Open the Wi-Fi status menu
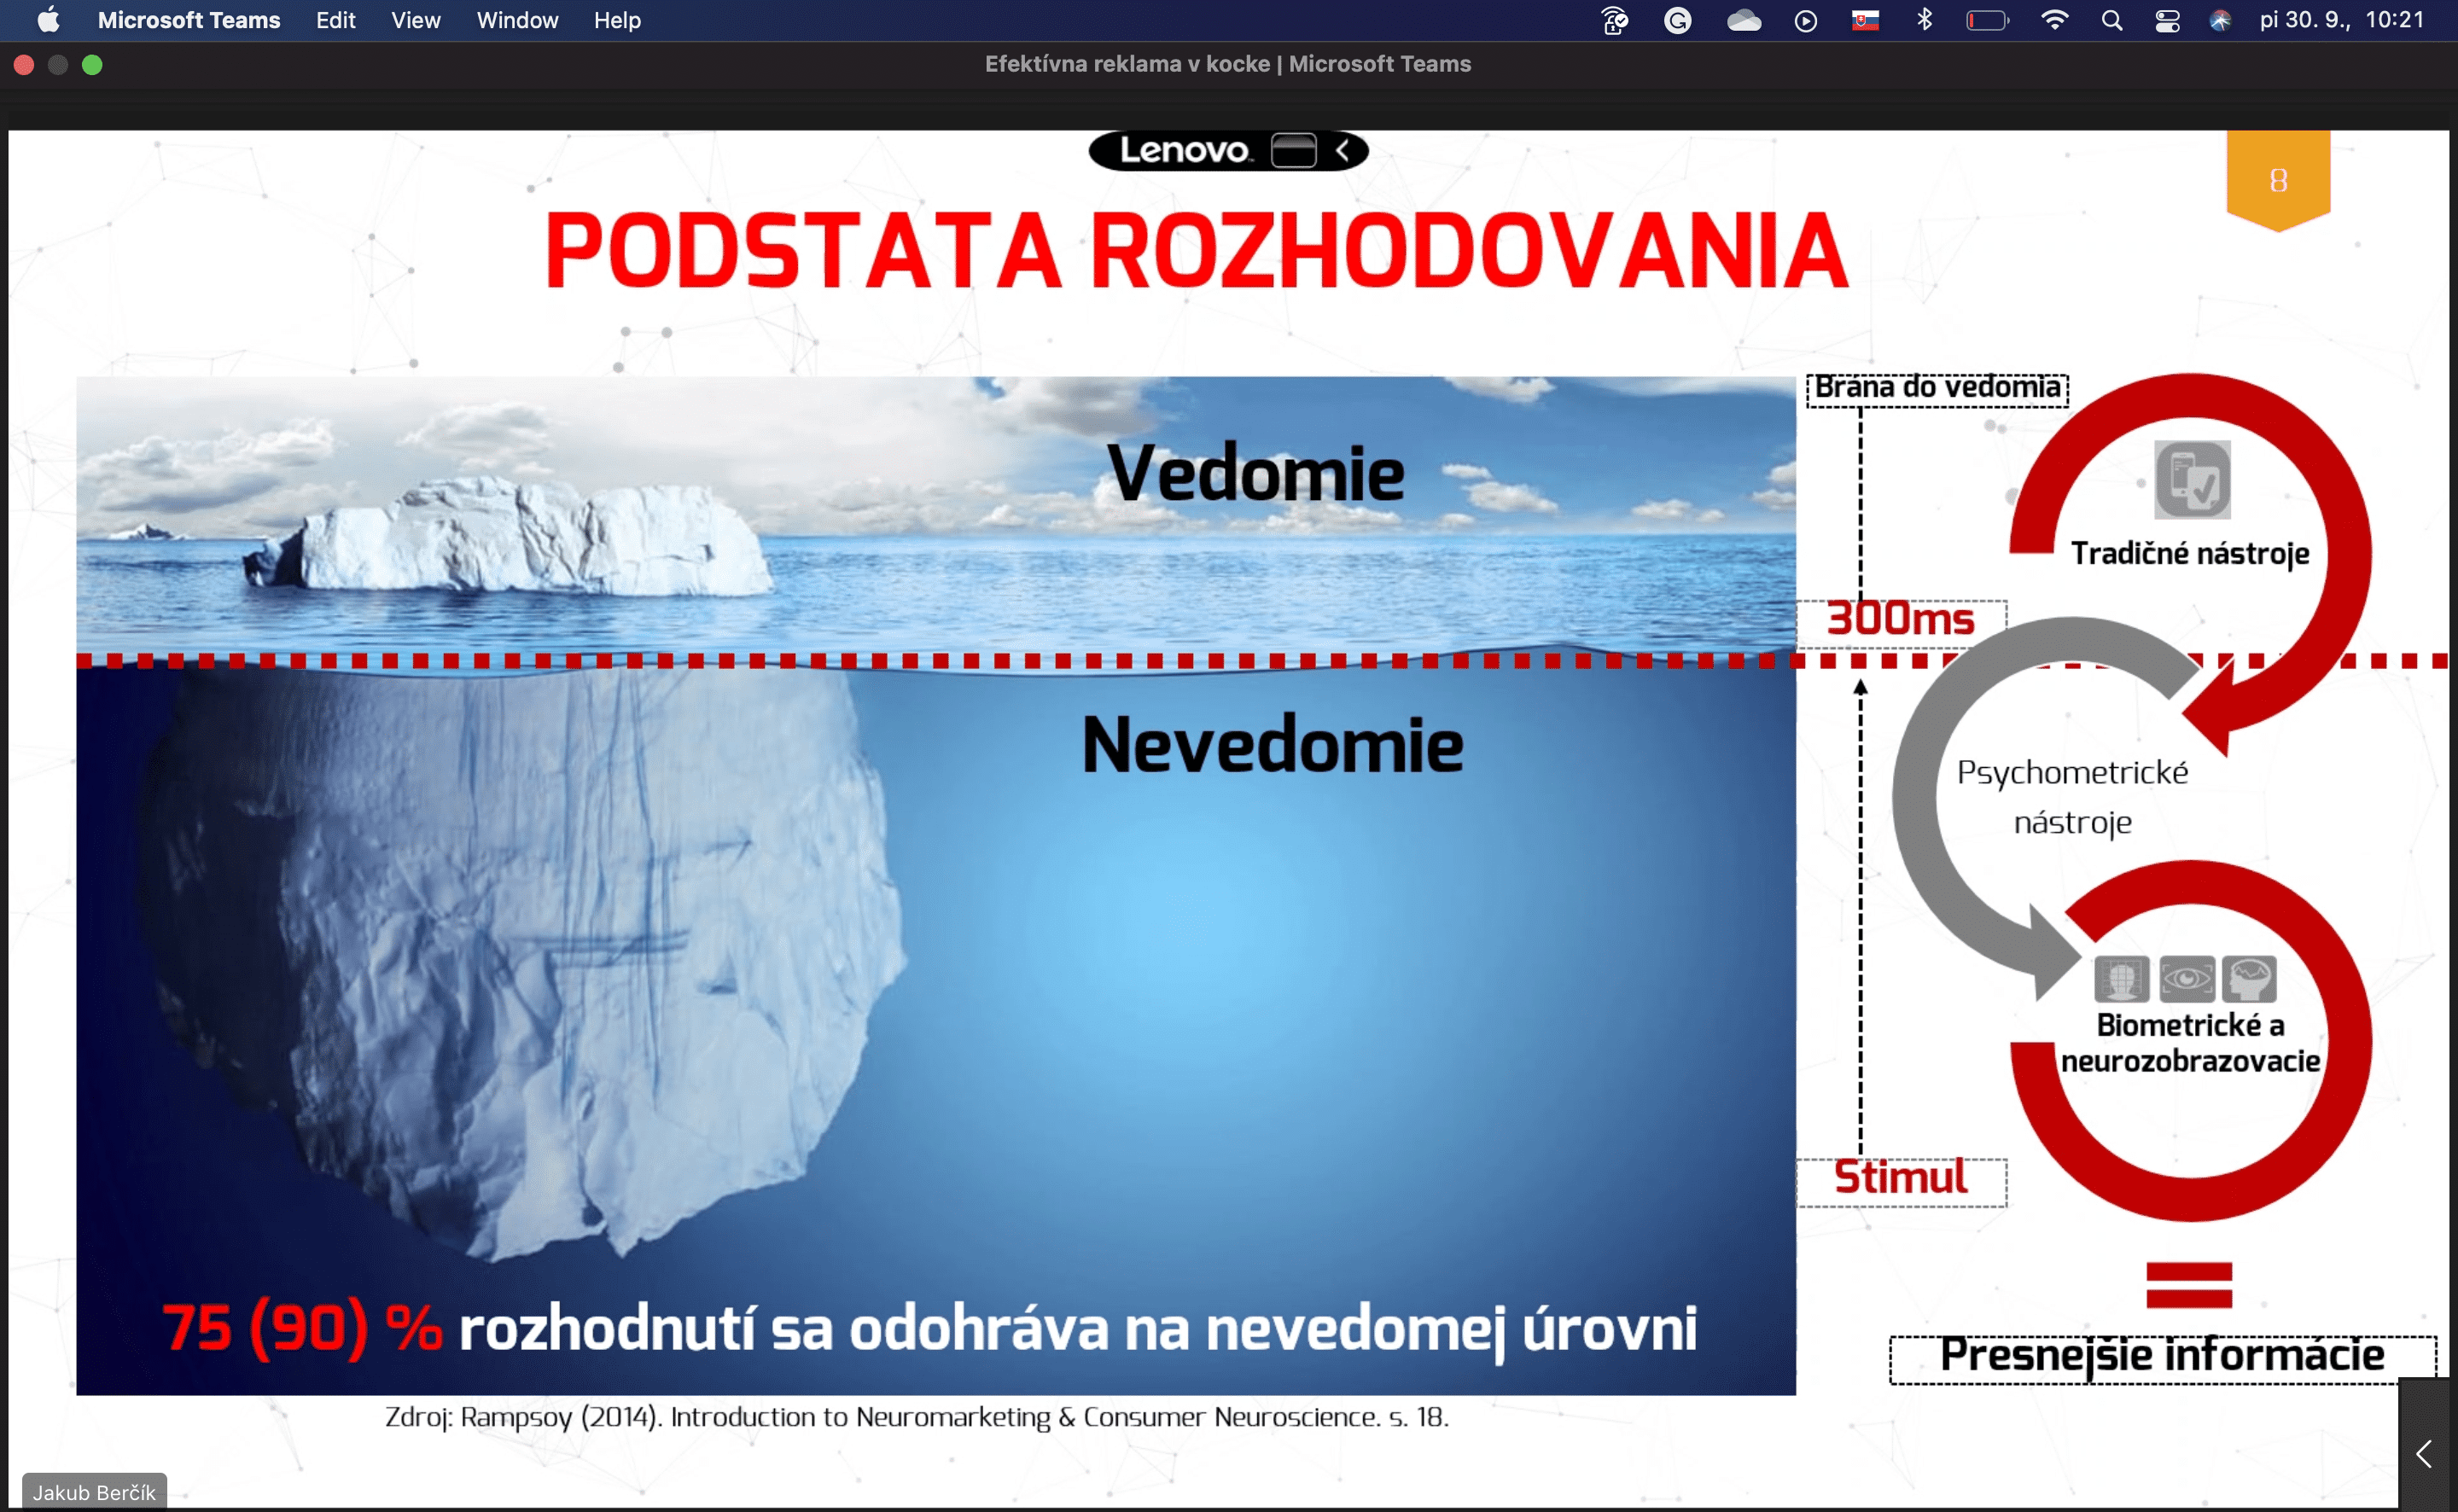The image size is (2458, 1512). click(2054, 20)
